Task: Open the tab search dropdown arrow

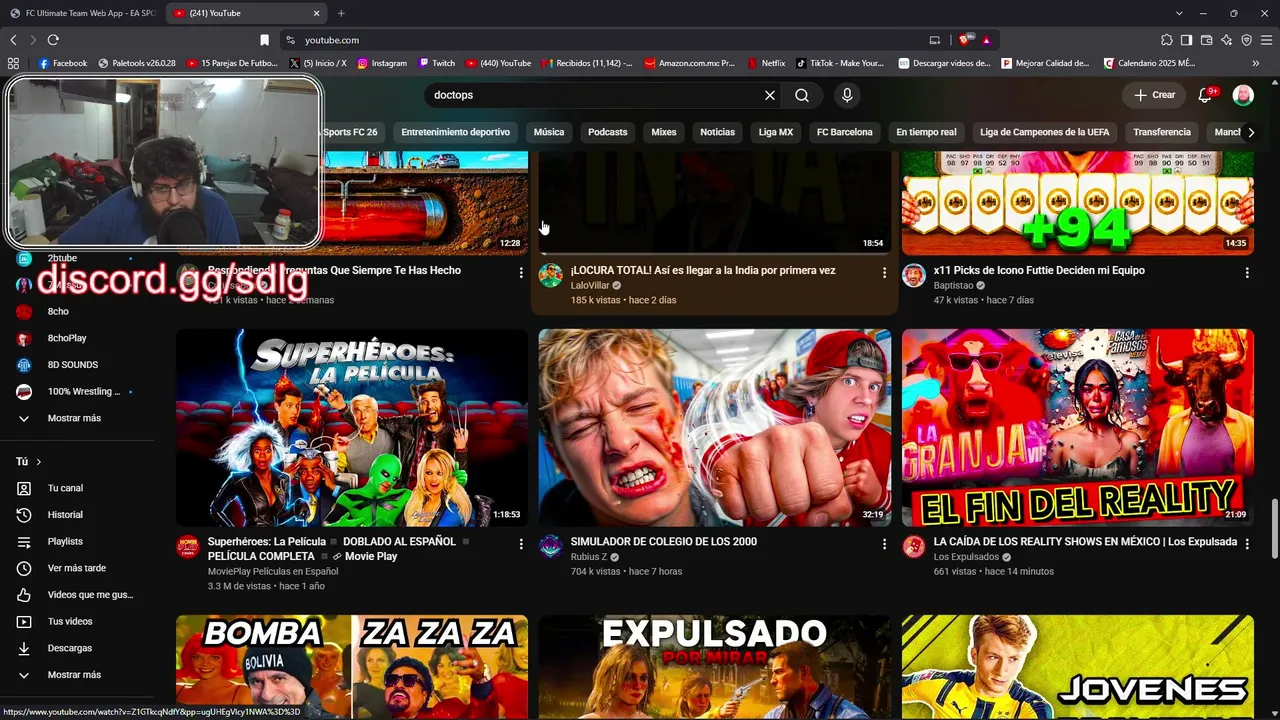Action: (x=1179, y=13)
